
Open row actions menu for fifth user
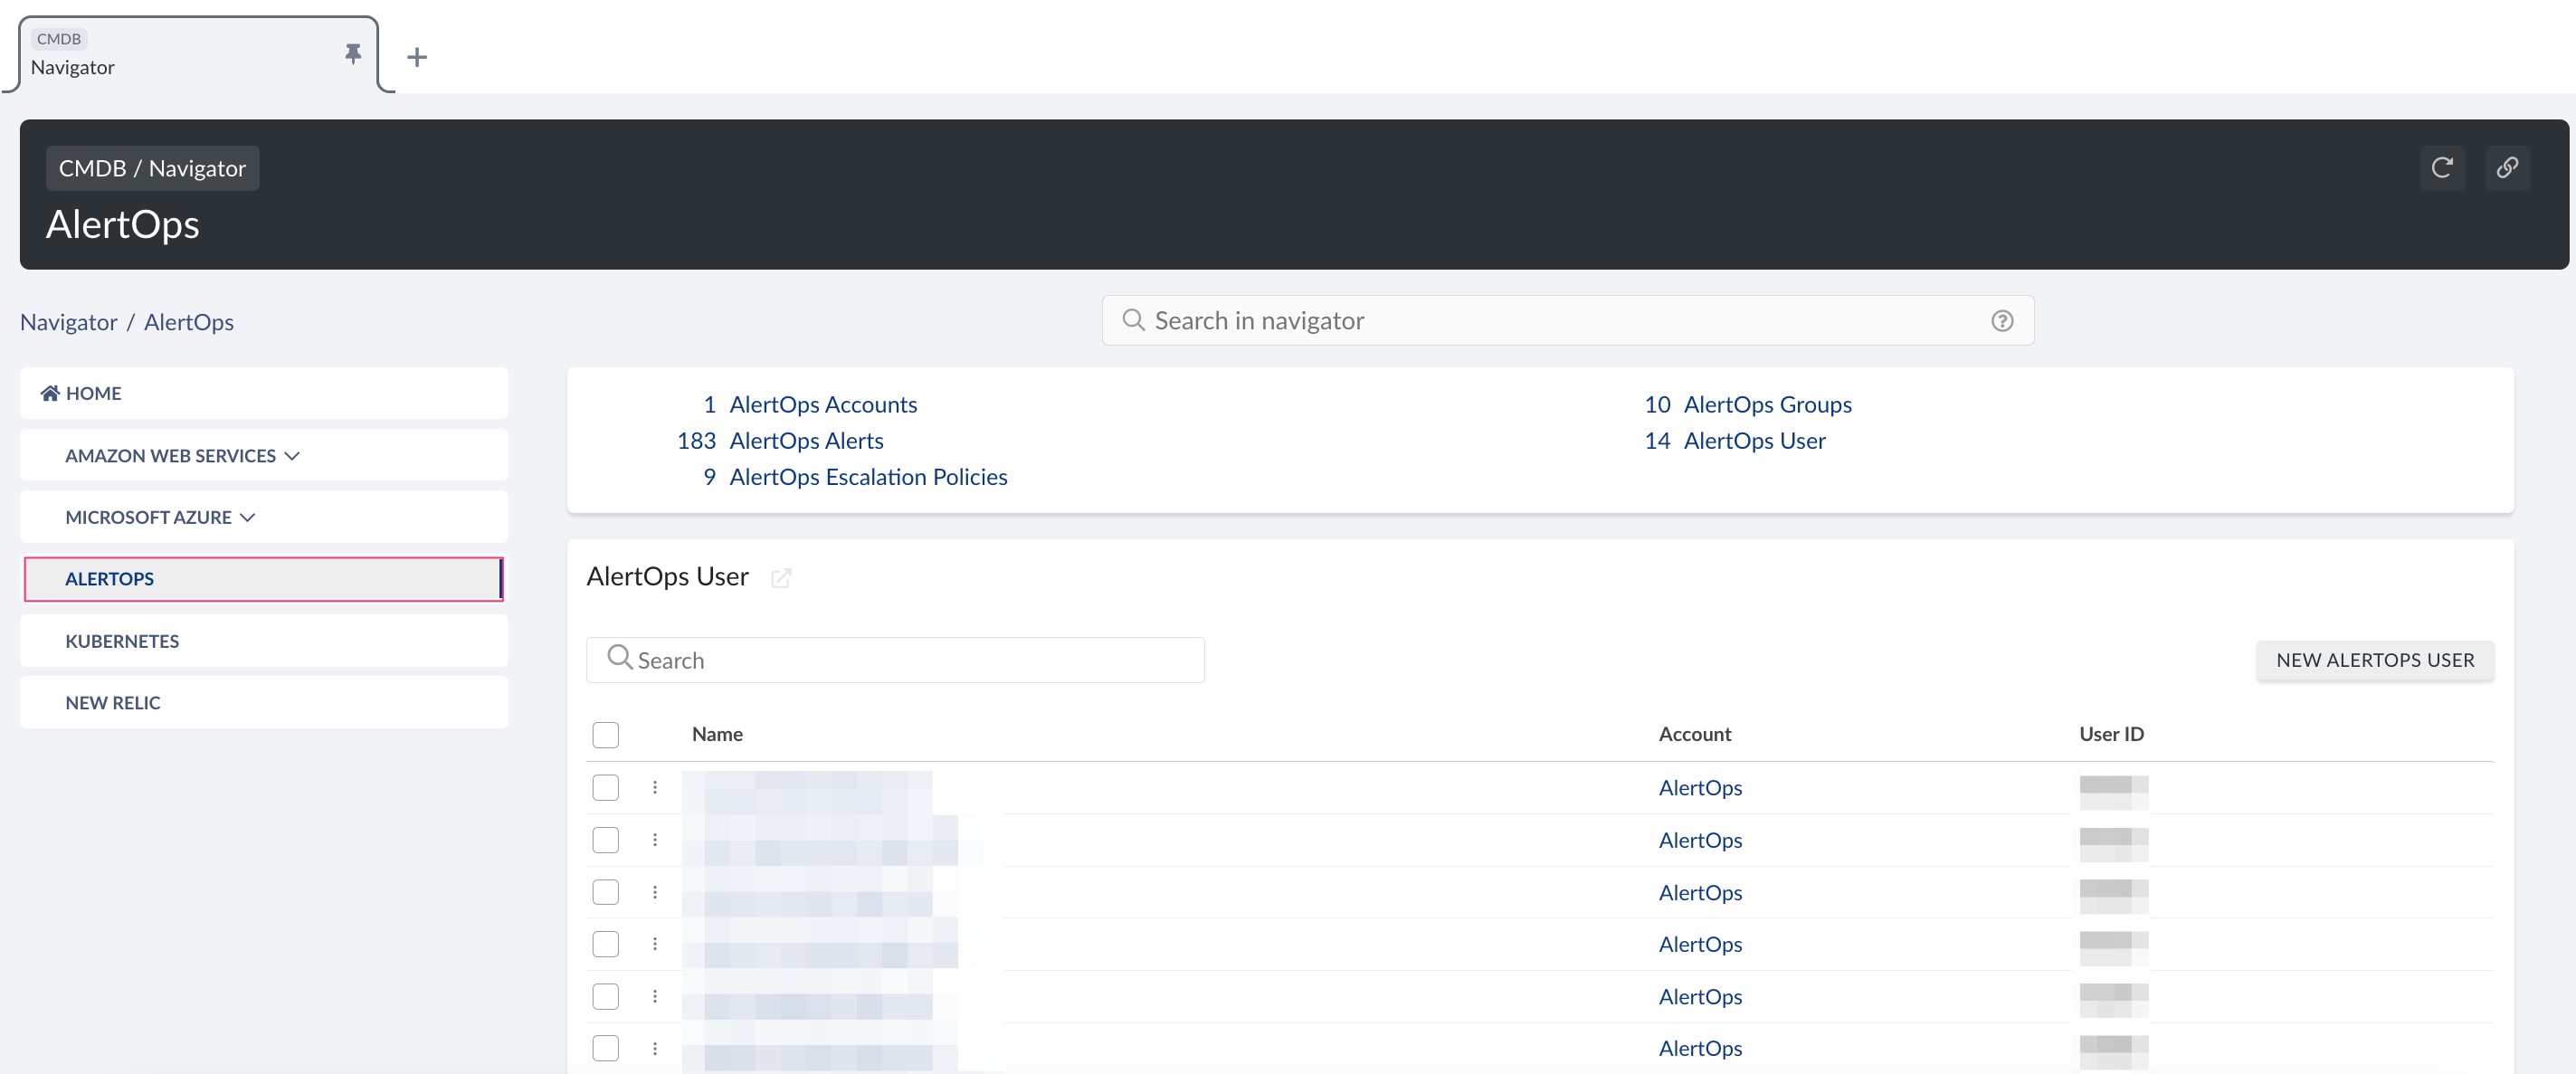(x=655, y=996)
